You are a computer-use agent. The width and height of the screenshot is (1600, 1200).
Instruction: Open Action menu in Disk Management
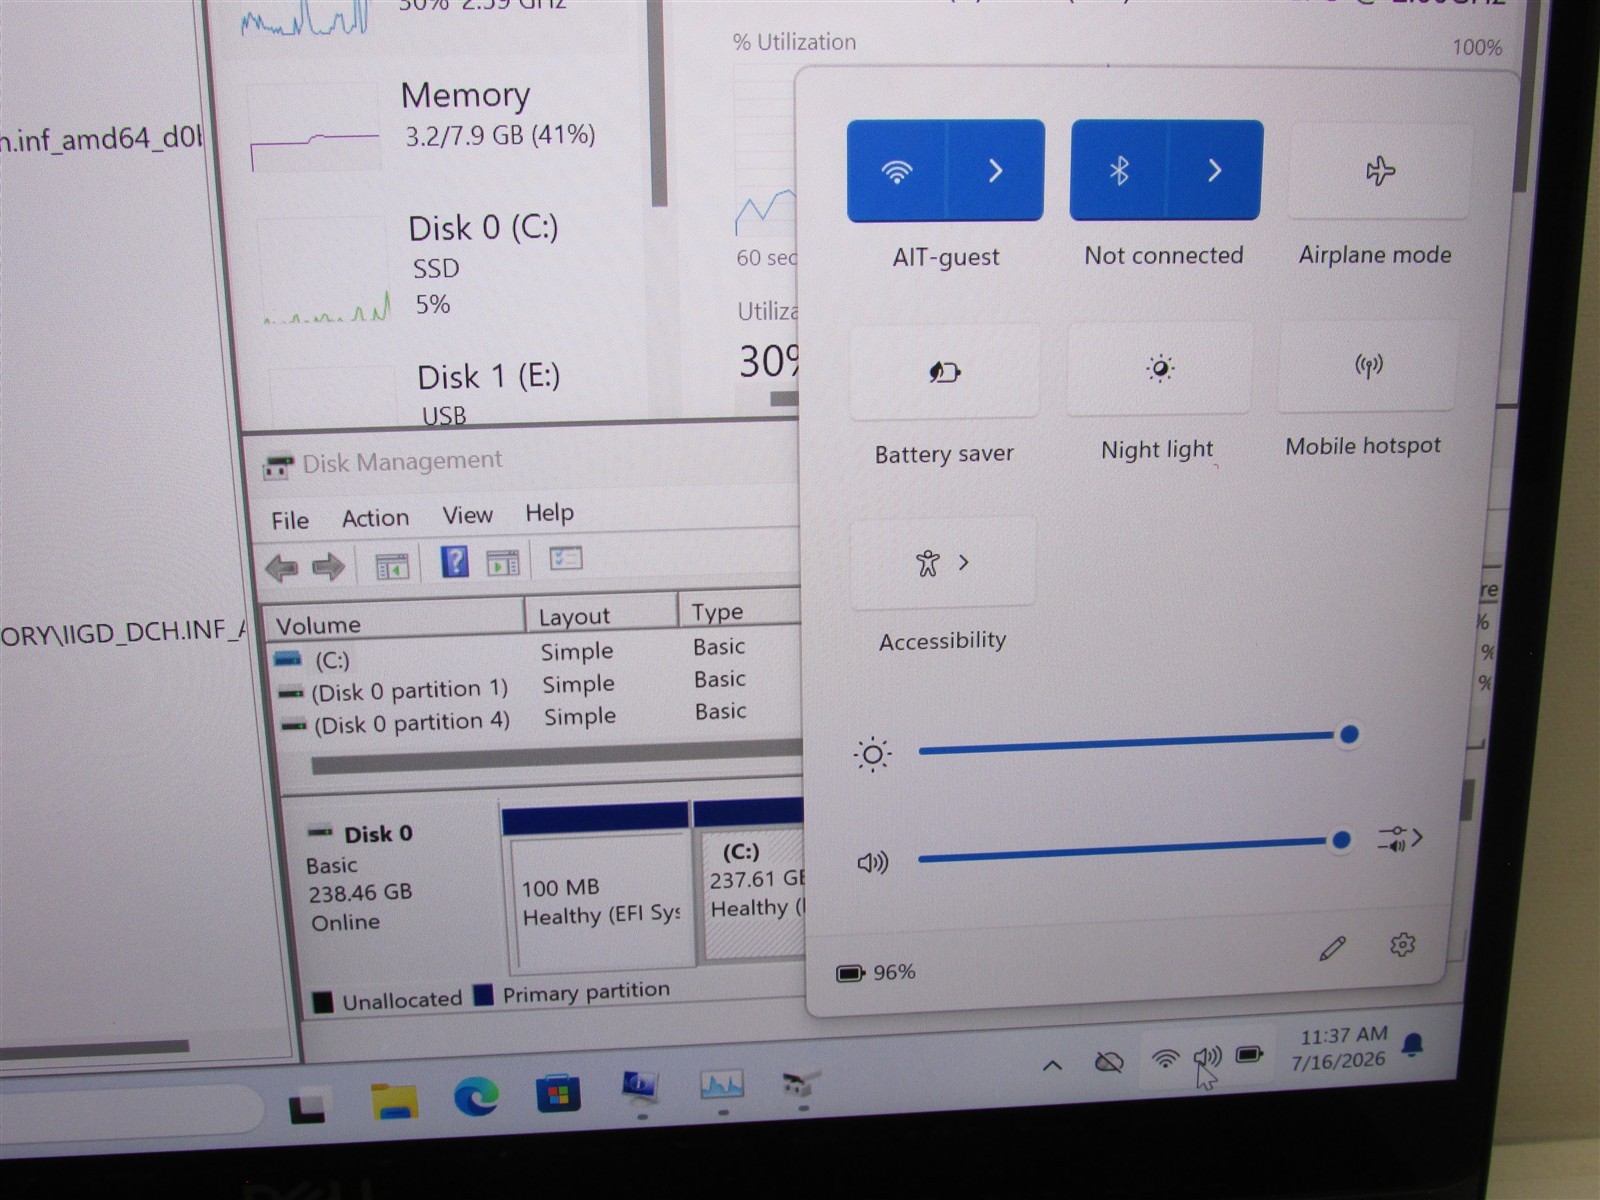(375, 518)
